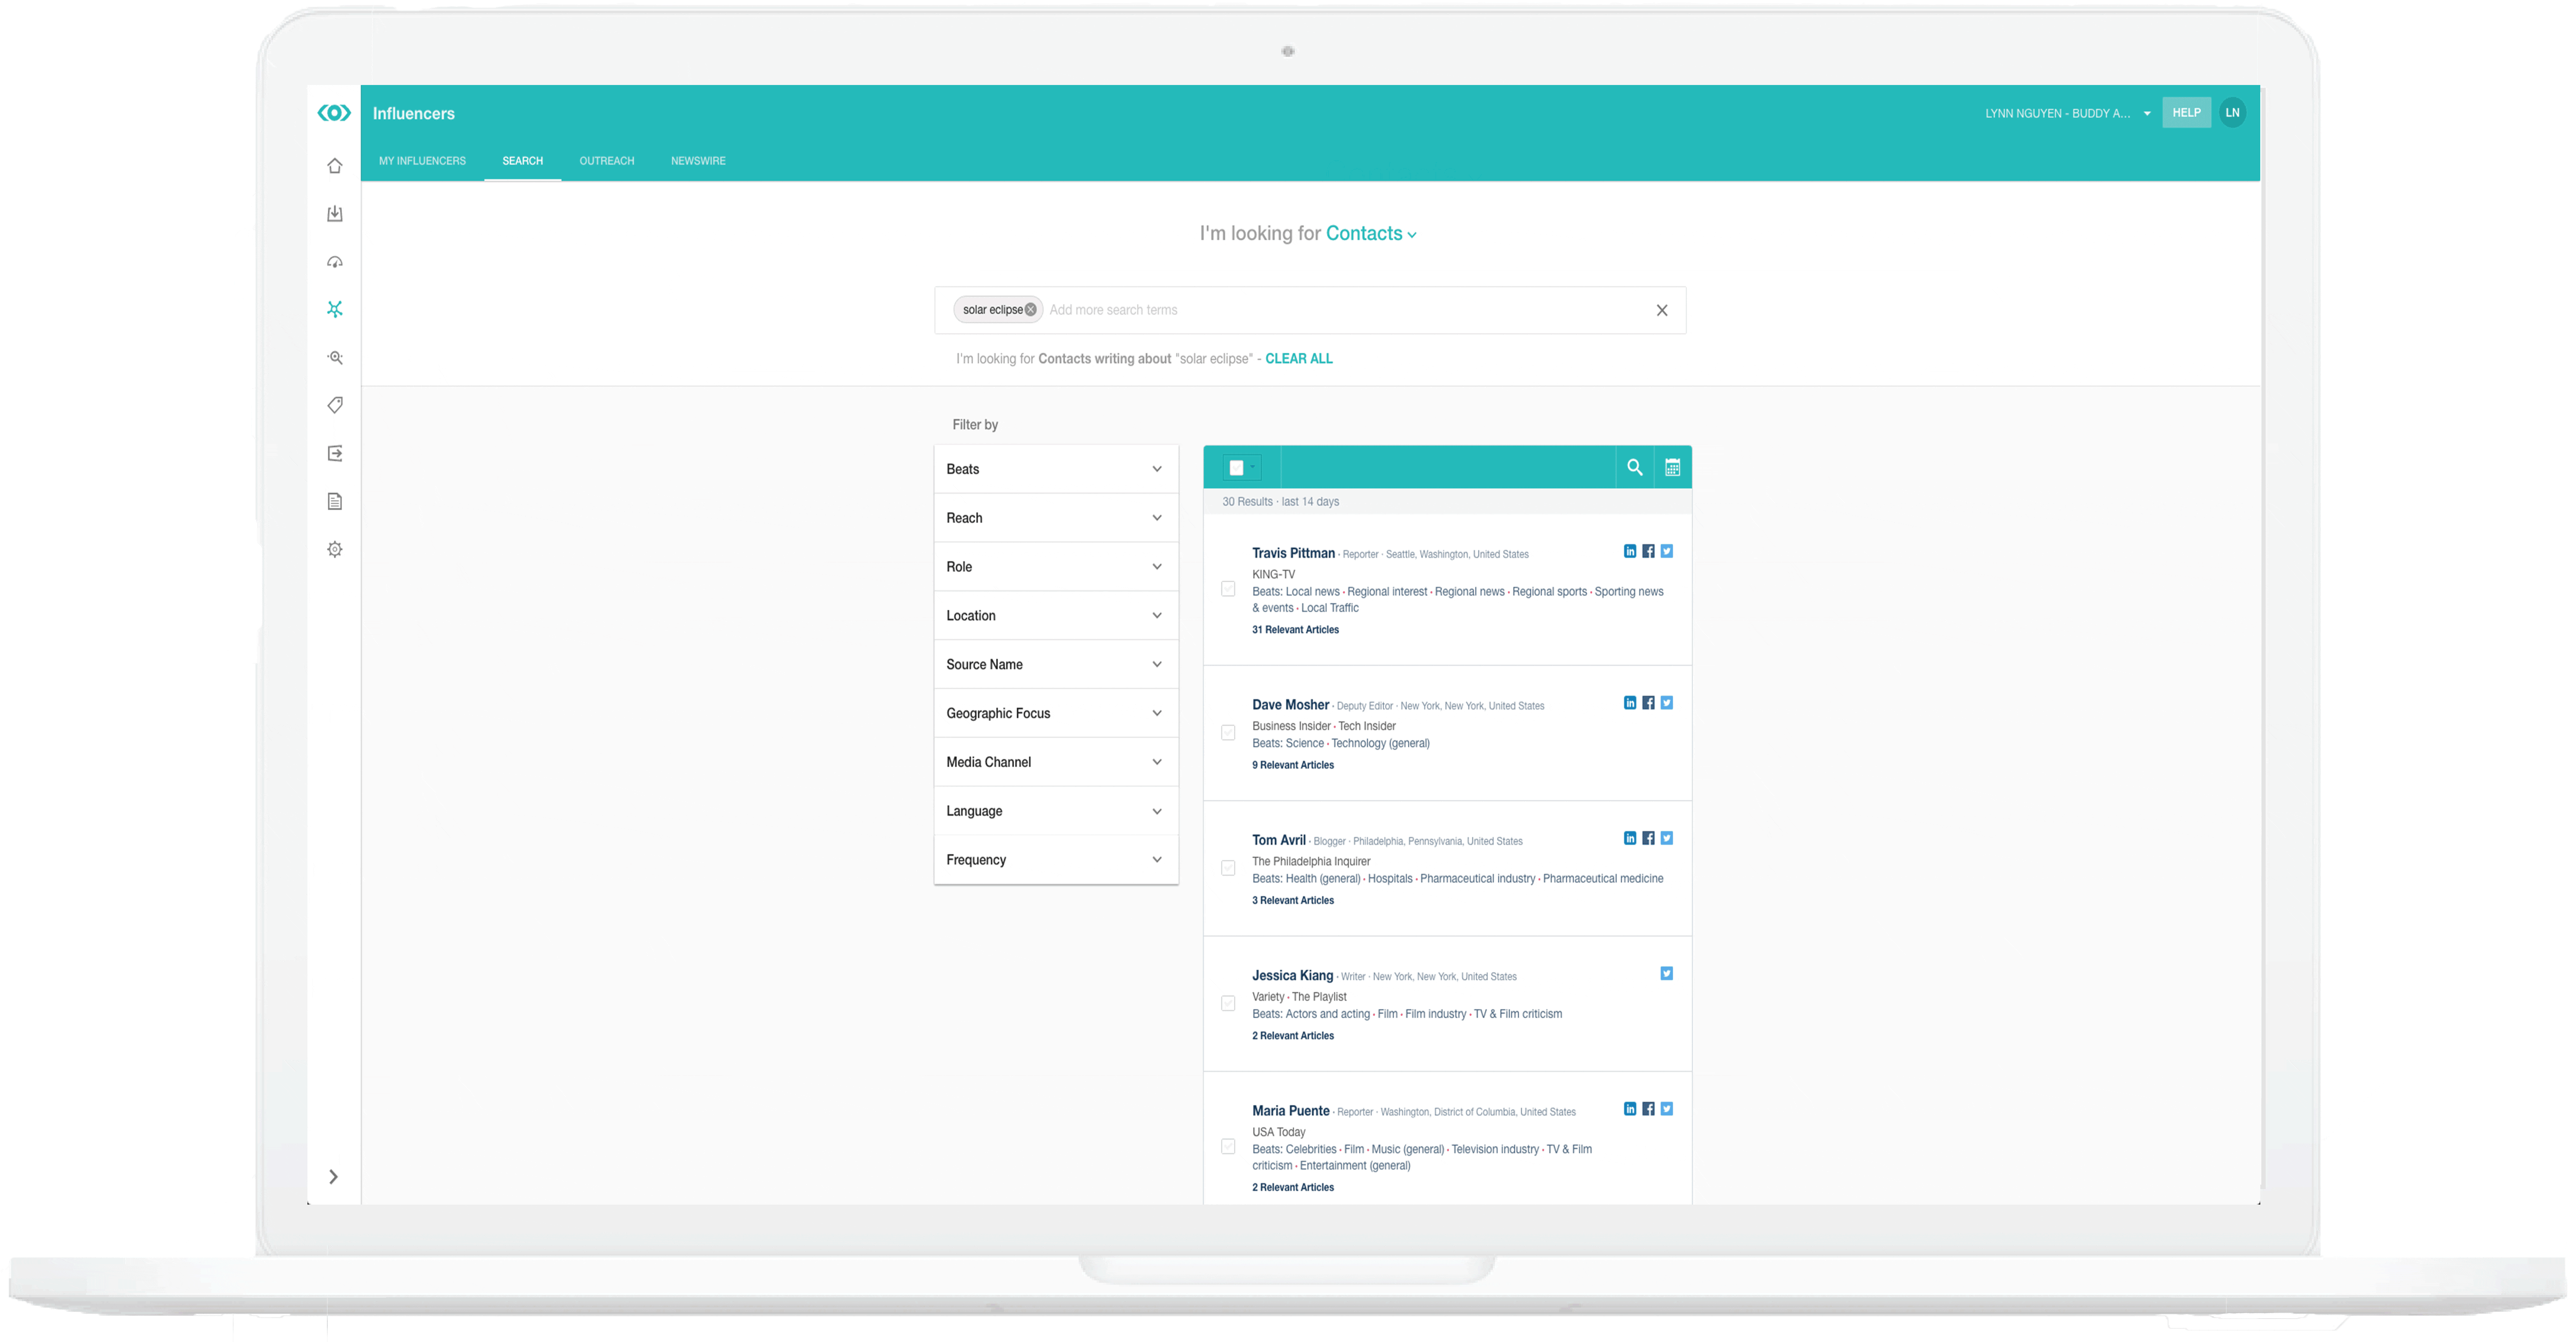Open Dave Mosher's LinkedIn icon

(1630, 703)
